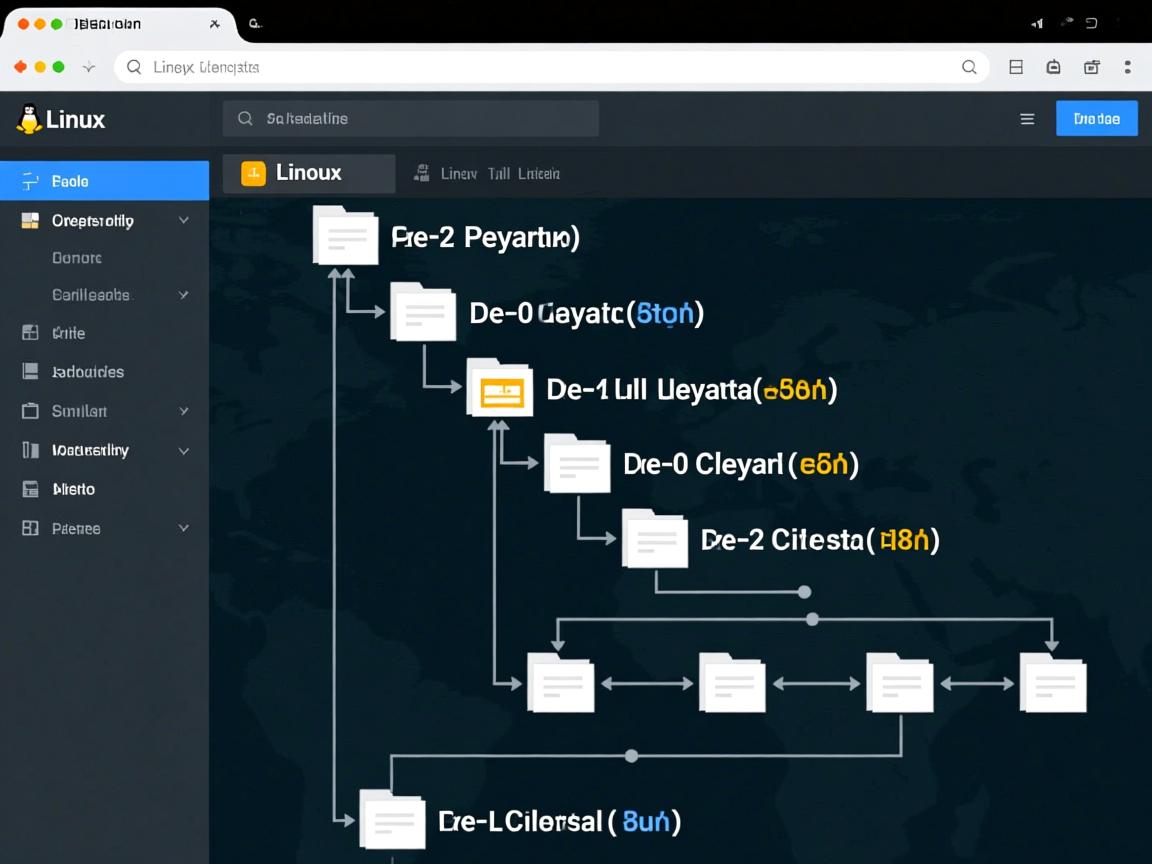Open the Donore sidebar link

pyautogui.click(x=77, y=258)
